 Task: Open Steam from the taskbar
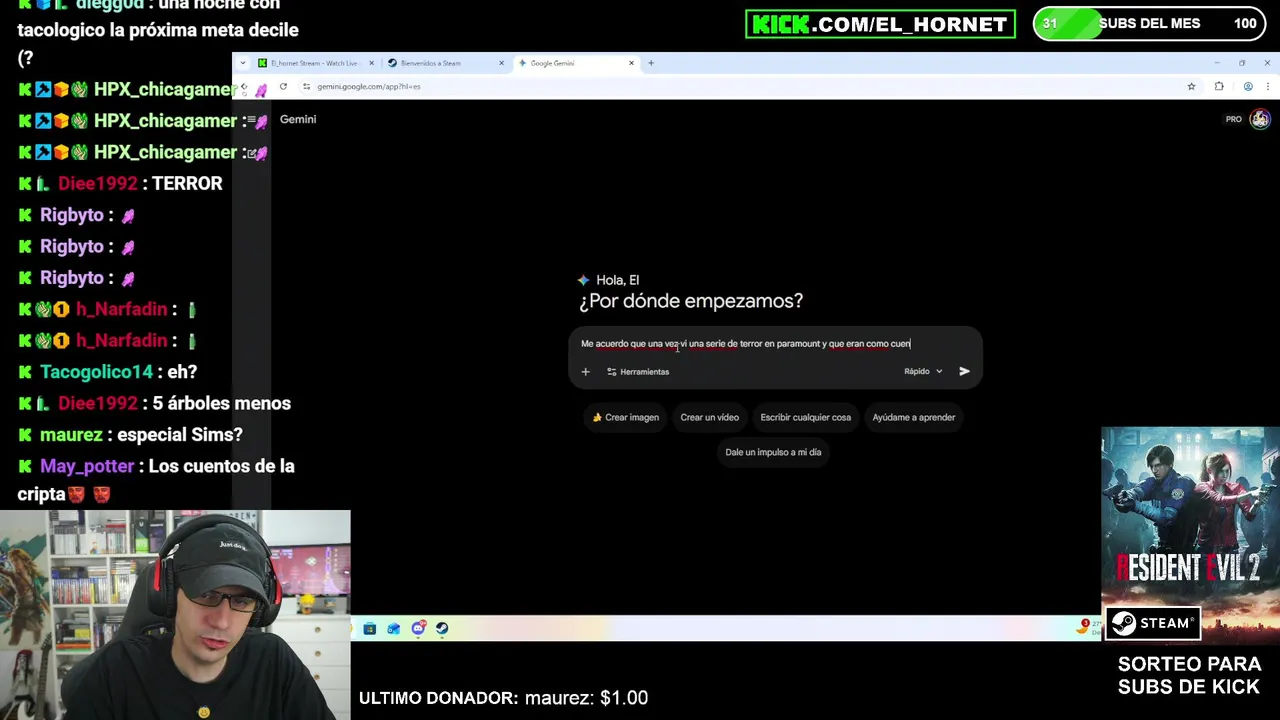click(x=442, y=629)
